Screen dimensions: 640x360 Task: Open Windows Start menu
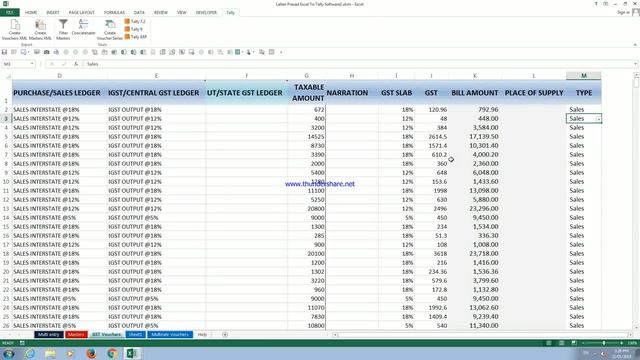(8, 353)
